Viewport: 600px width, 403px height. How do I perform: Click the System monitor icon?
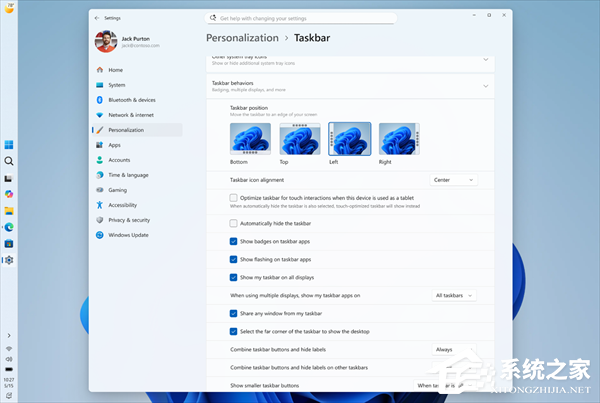pyautogui.click(x=100, y=85)
